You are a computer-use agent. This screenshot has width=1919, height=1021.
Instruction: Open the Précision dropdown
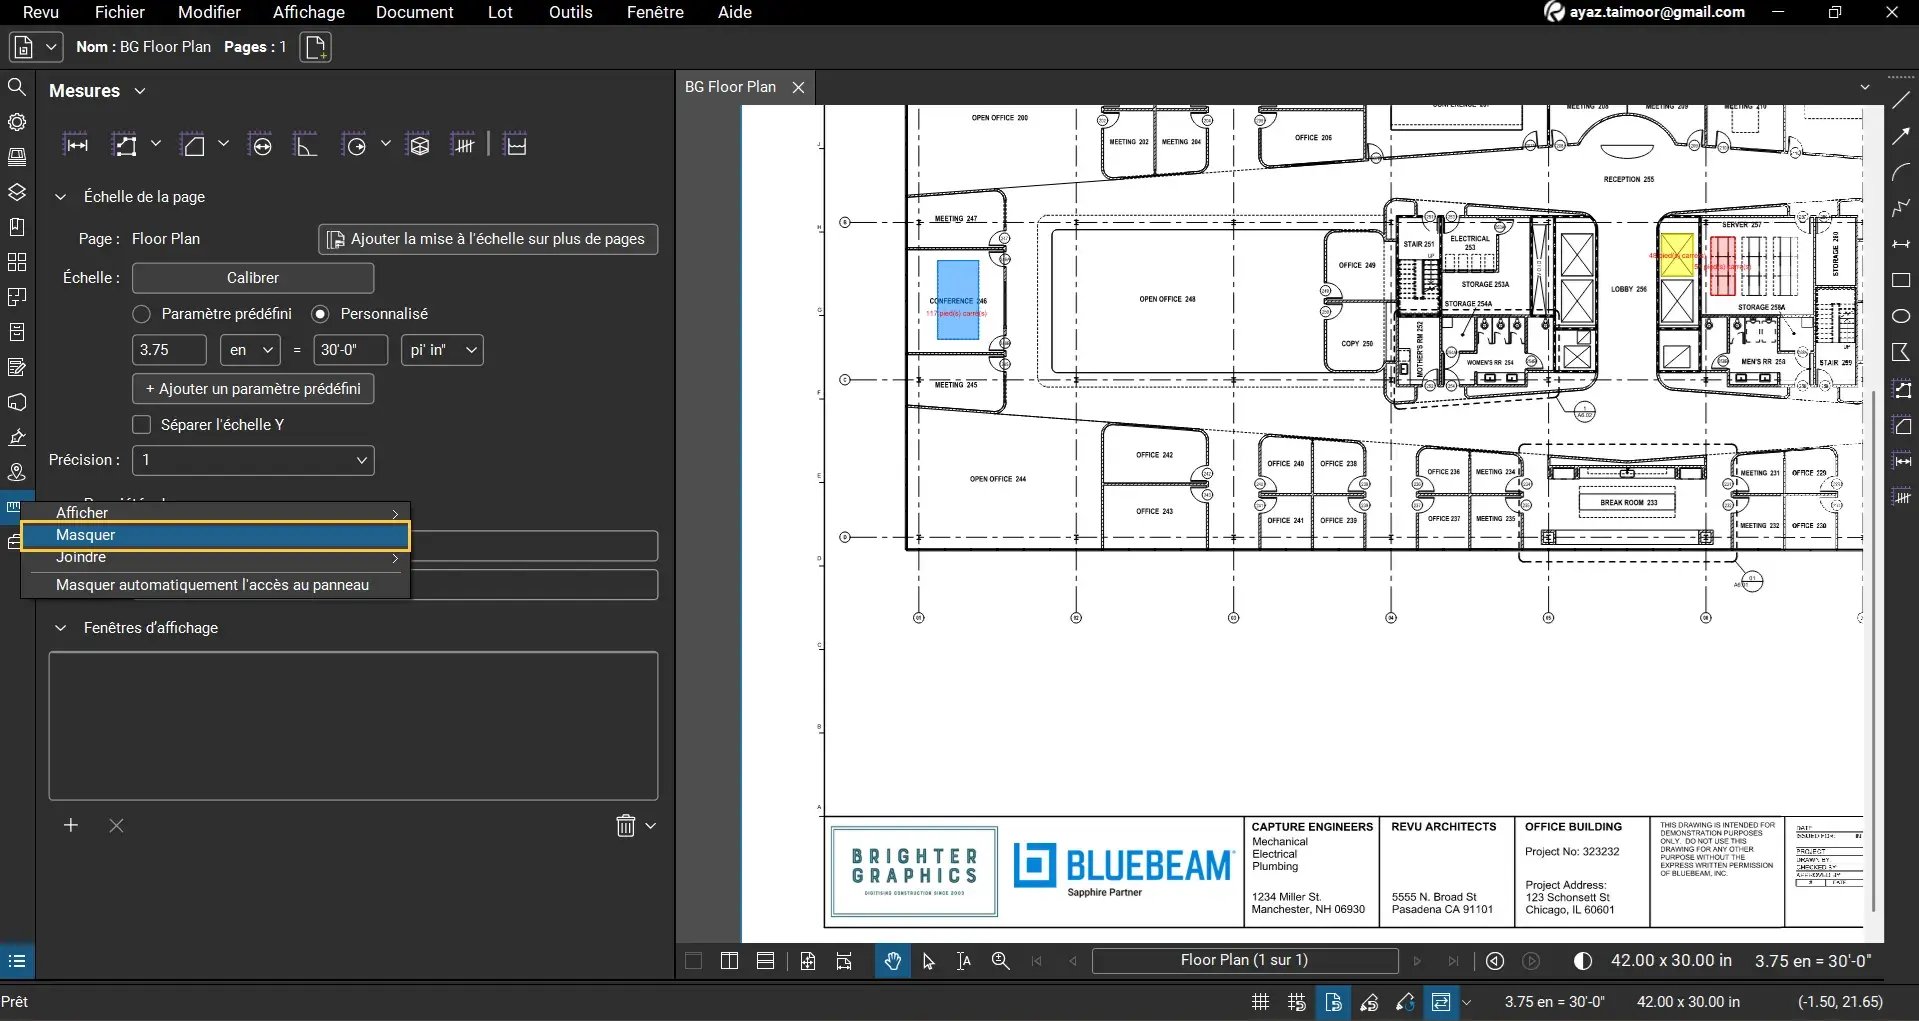pos(252,460)
